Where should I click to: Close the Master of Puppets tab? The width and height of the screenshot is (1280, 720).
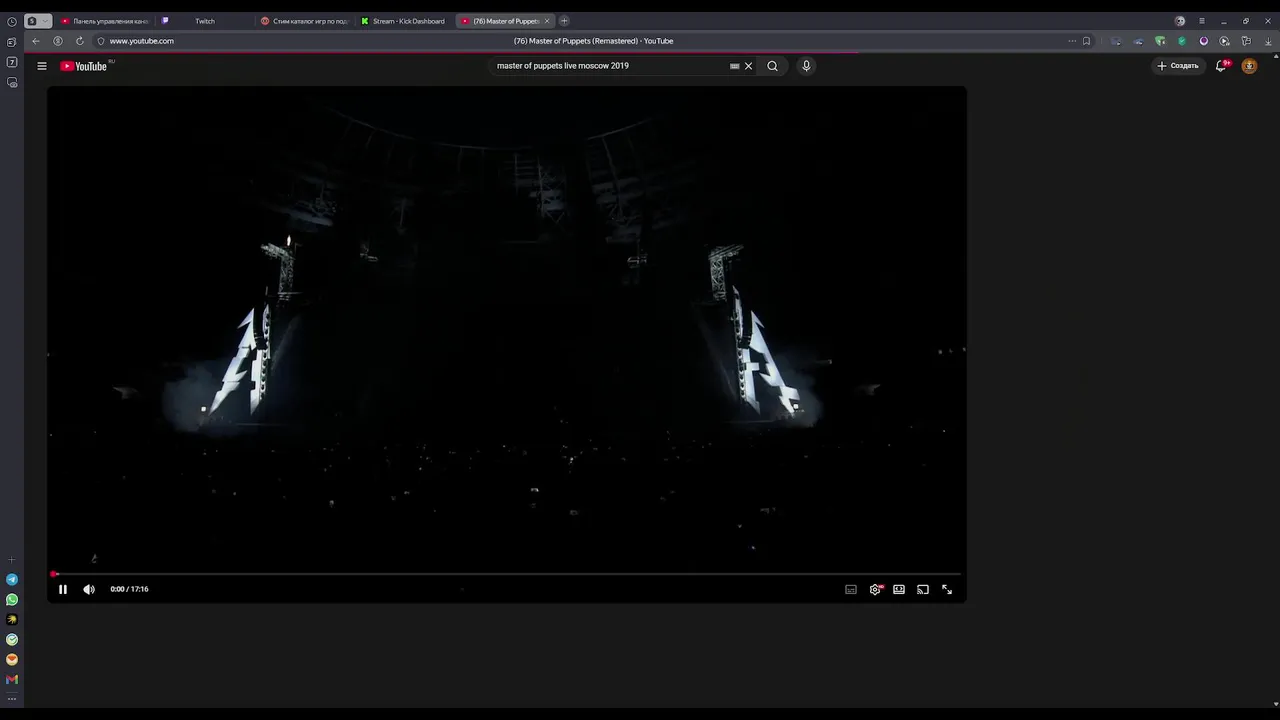tap(547, 21)
